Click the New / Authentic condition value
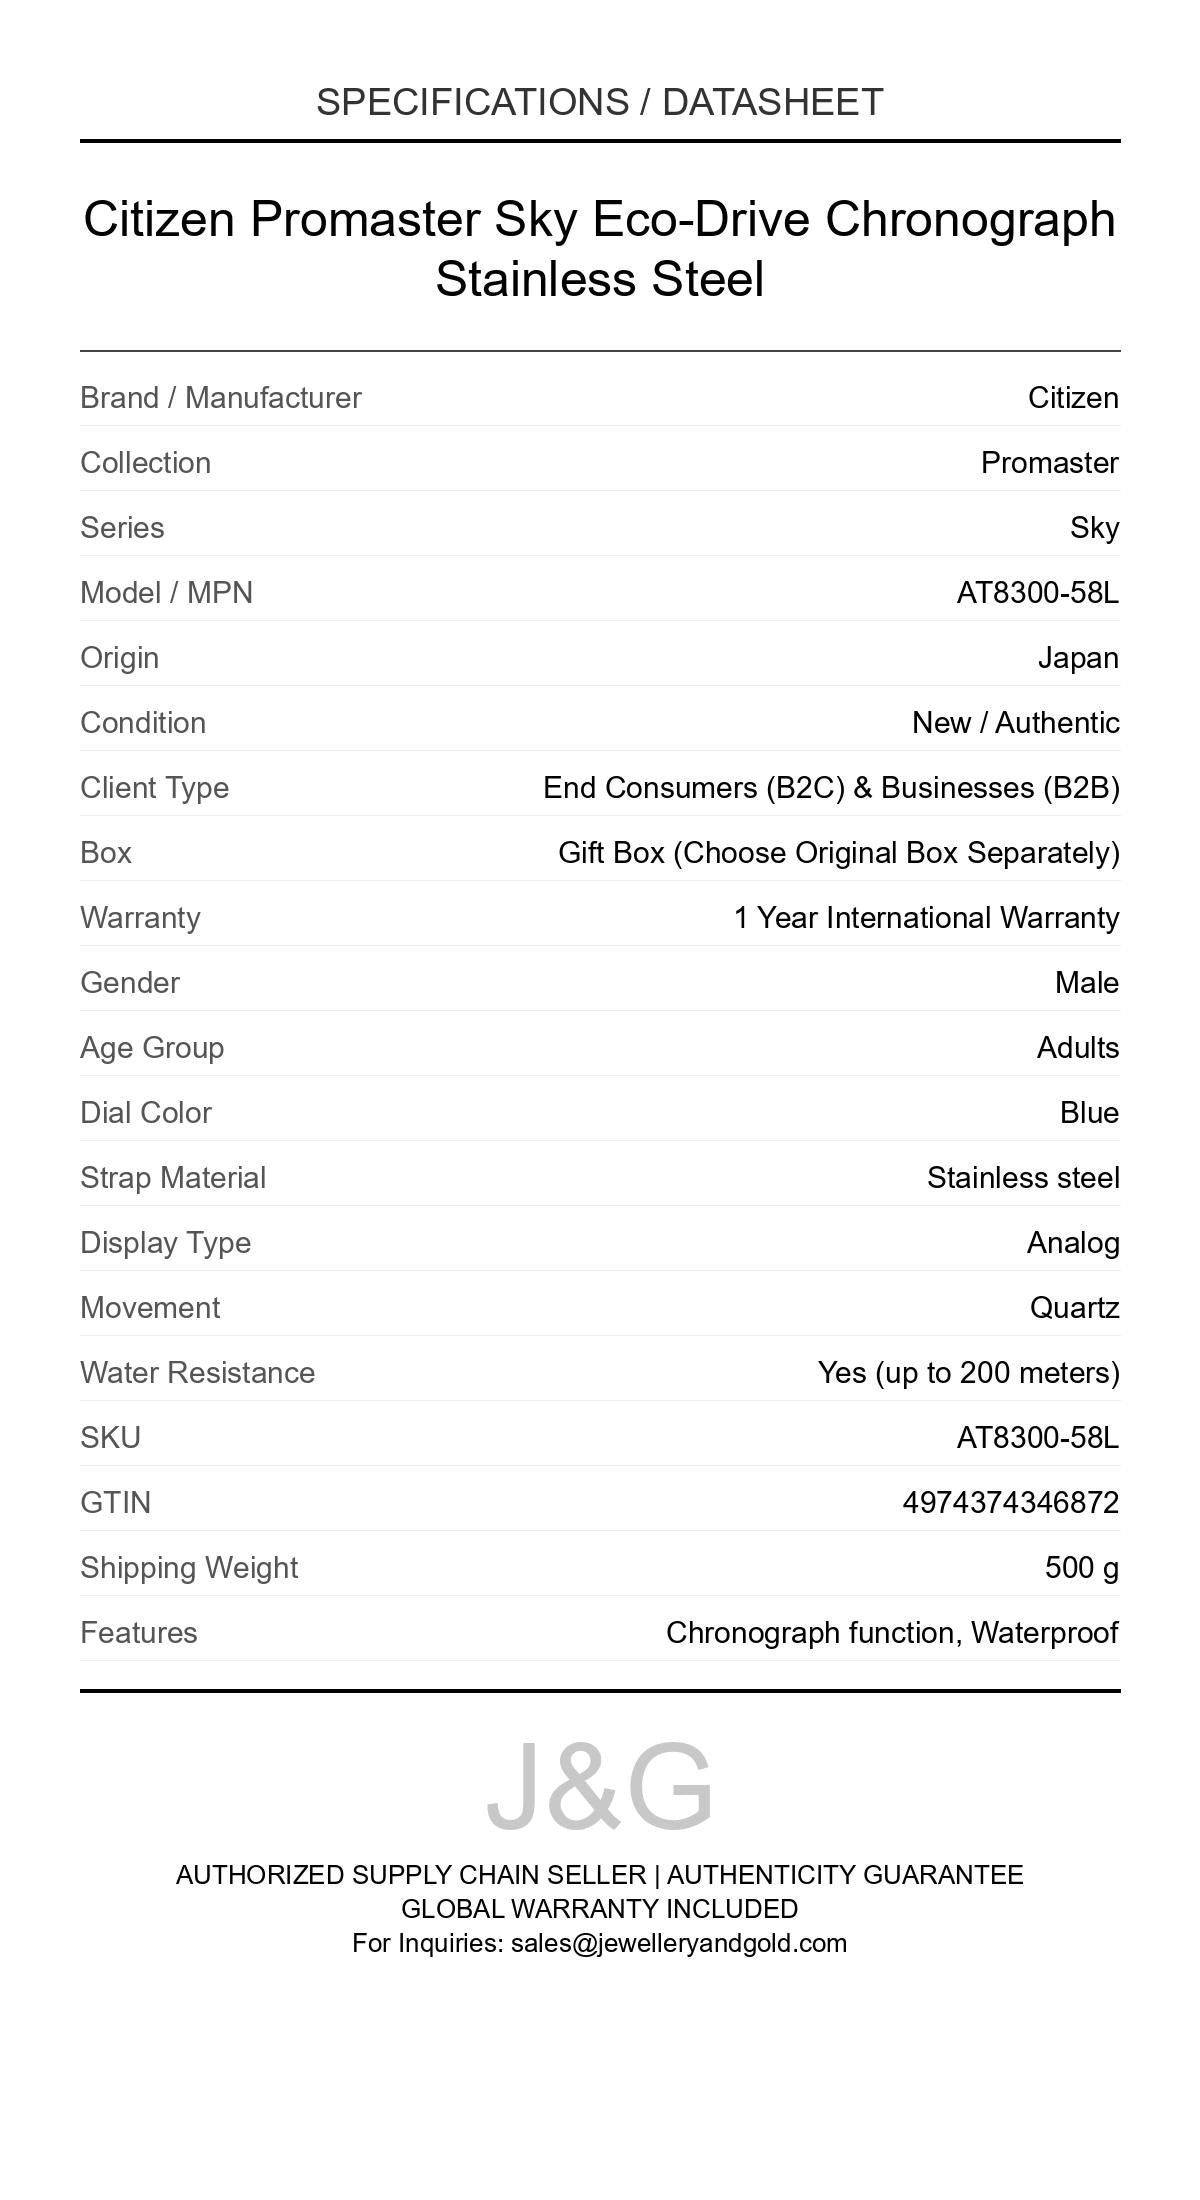The width and height of the screenshot is (1200, 2200). coord(1015,723)
